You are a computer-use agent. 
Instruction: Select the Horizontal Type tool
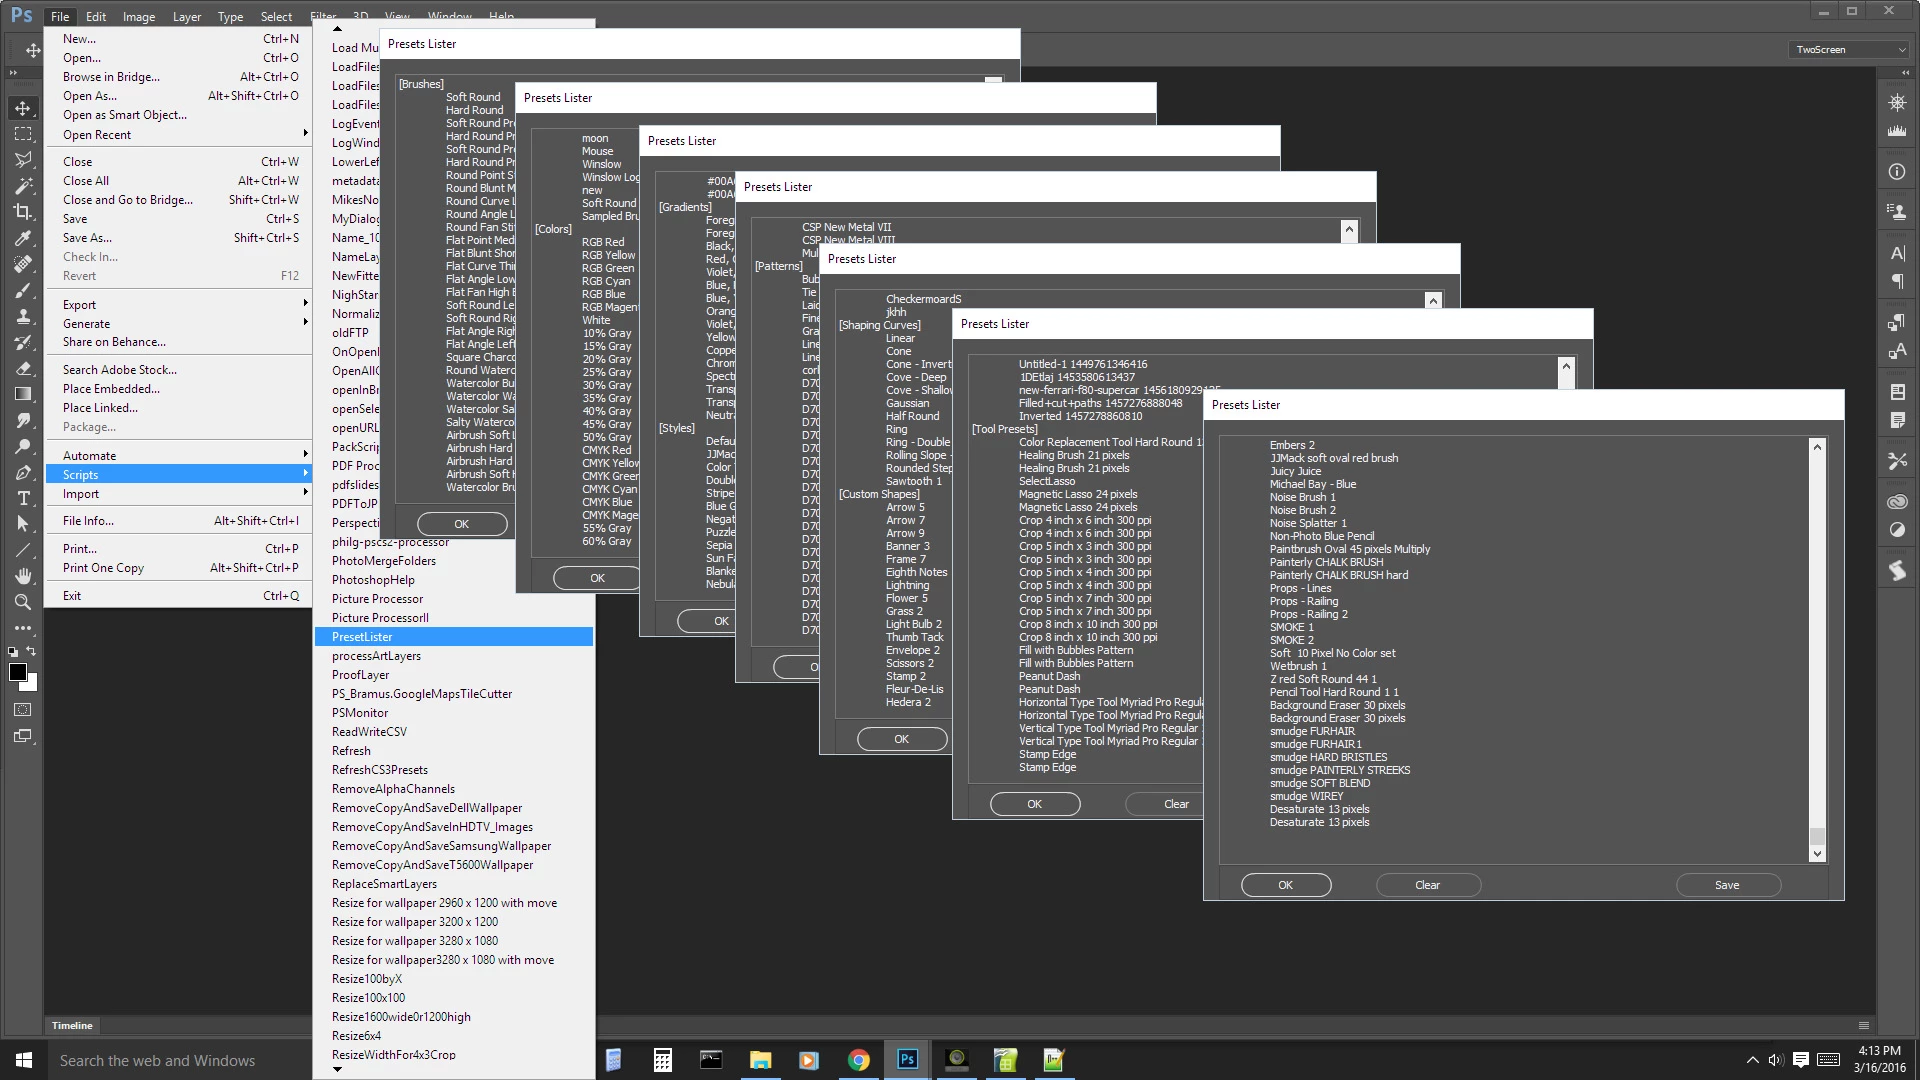coord(22,498)
